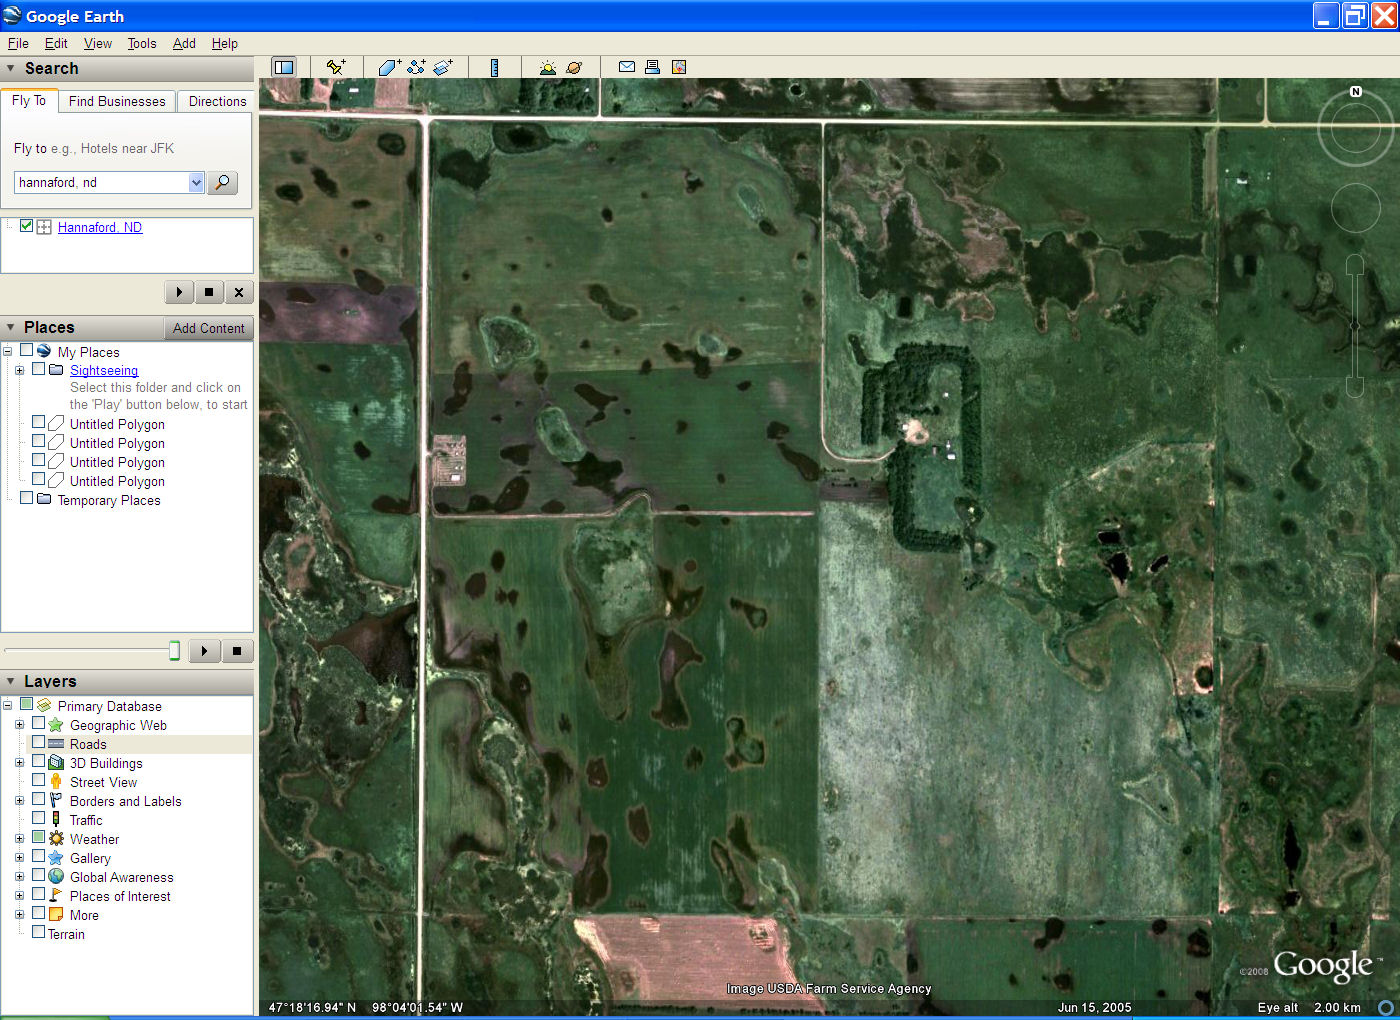1400x1020 pixels.
Task: Select the first Untitled Polygon item
Action: pyautogui.click(x=117, y=424)
